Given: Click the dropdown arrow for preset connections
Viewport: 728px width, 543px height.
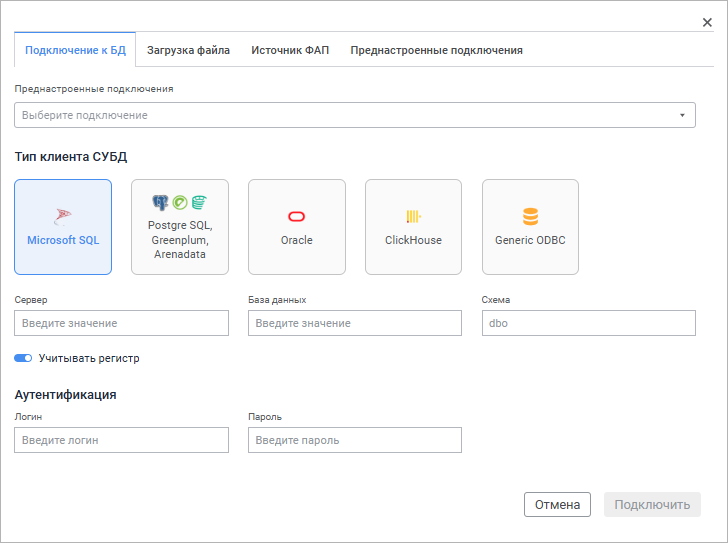Looking at the screenshot, I should click(682, 115).
